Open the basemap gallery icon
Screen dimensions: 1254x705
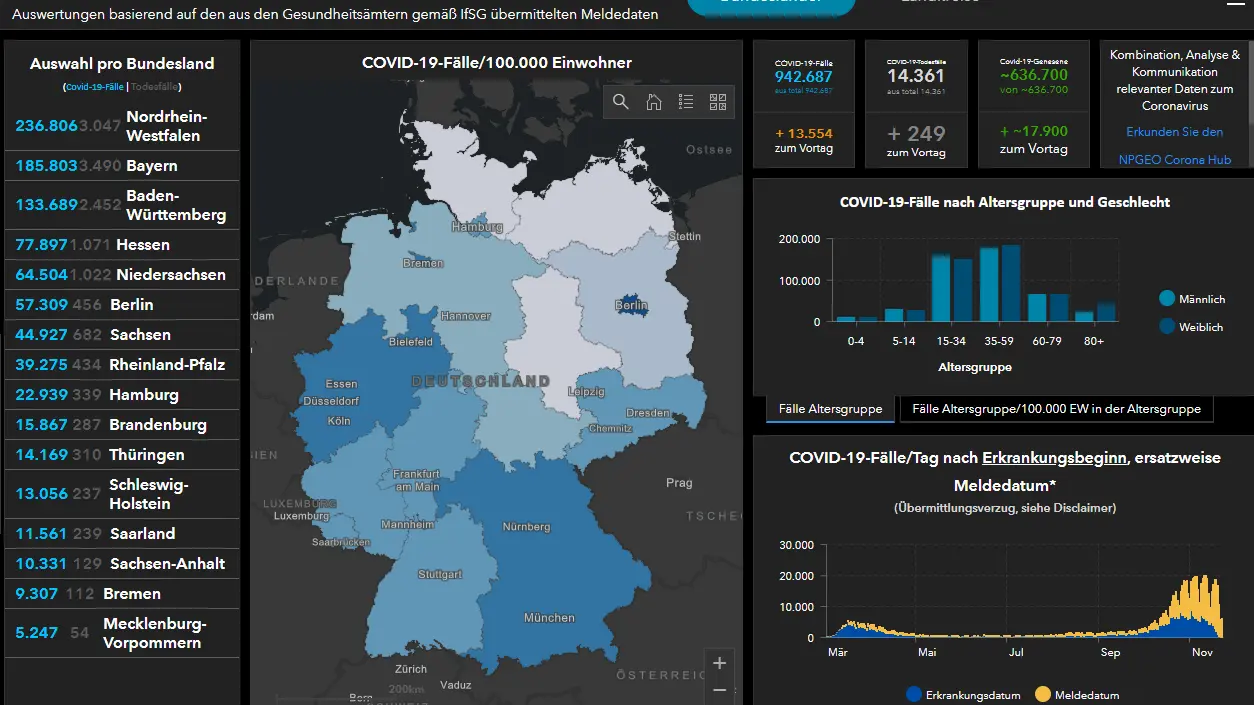tap(717, 102)
